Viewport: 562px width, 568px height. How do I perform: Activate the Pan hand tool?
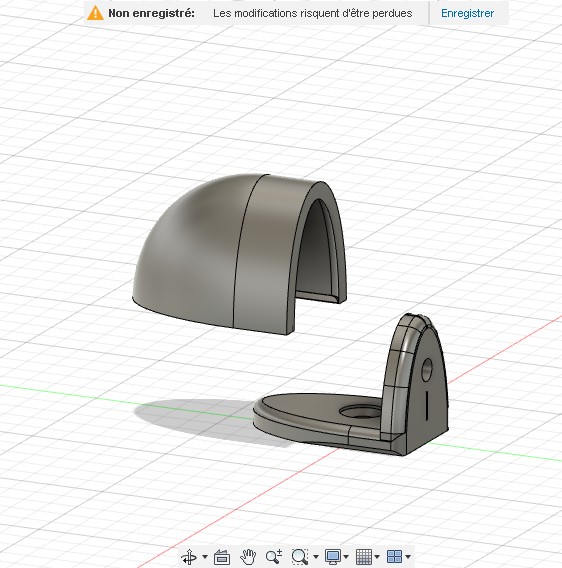tap(248, 556)
